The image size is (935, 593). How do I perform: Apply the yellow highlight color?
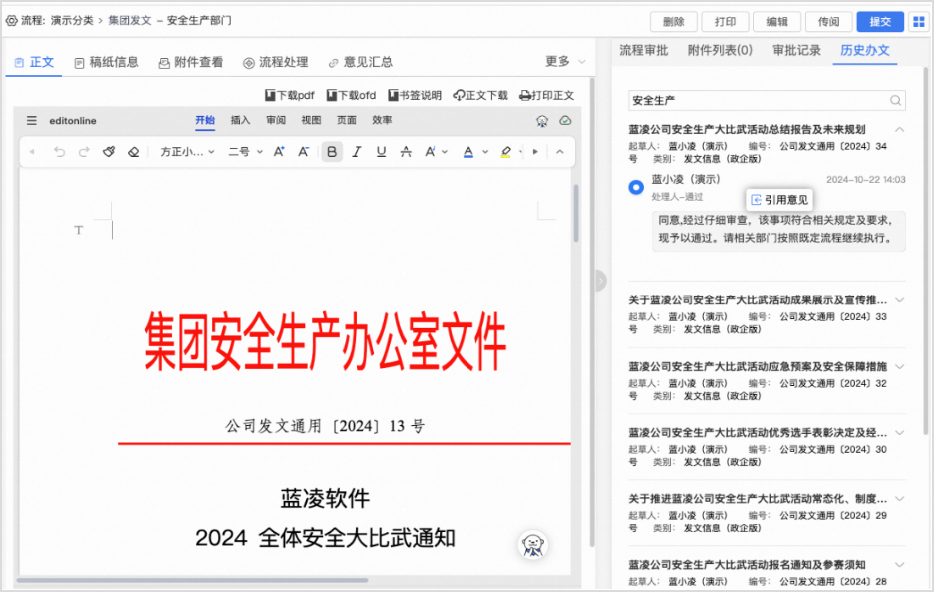tap(506, 152)
